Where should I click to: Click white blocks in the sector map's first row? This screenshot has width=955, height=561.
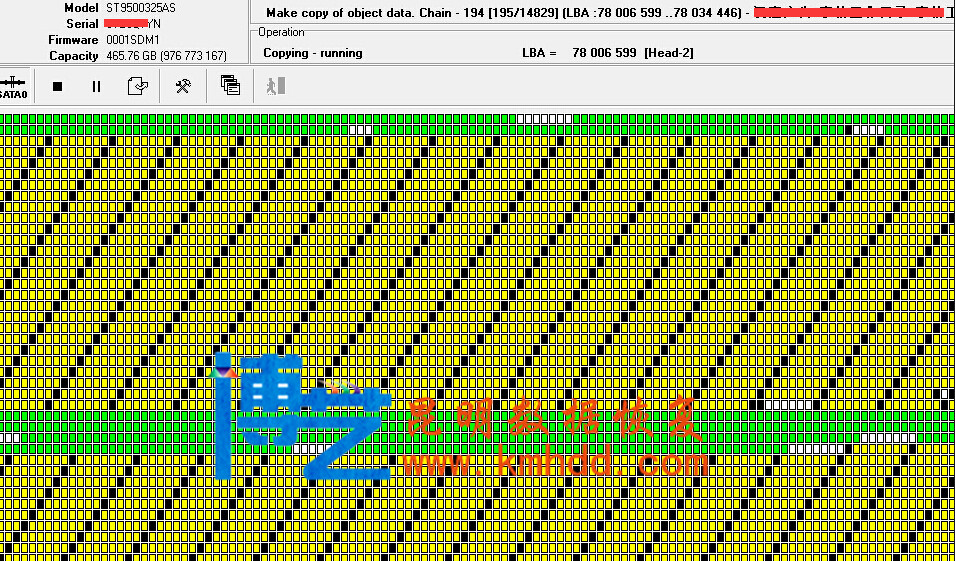point(547,119)
